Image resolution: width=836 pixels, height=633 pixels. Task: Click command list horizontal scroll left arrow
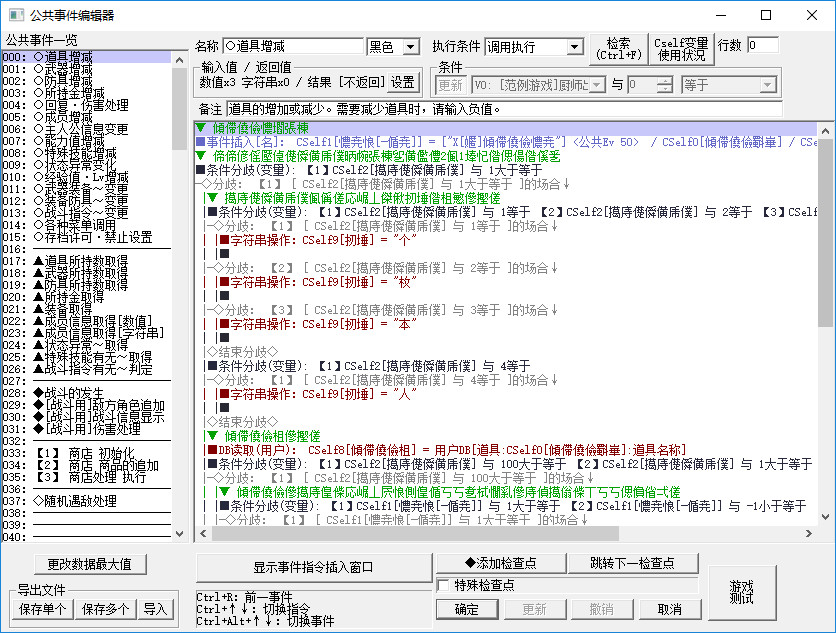tap(203, 533)
